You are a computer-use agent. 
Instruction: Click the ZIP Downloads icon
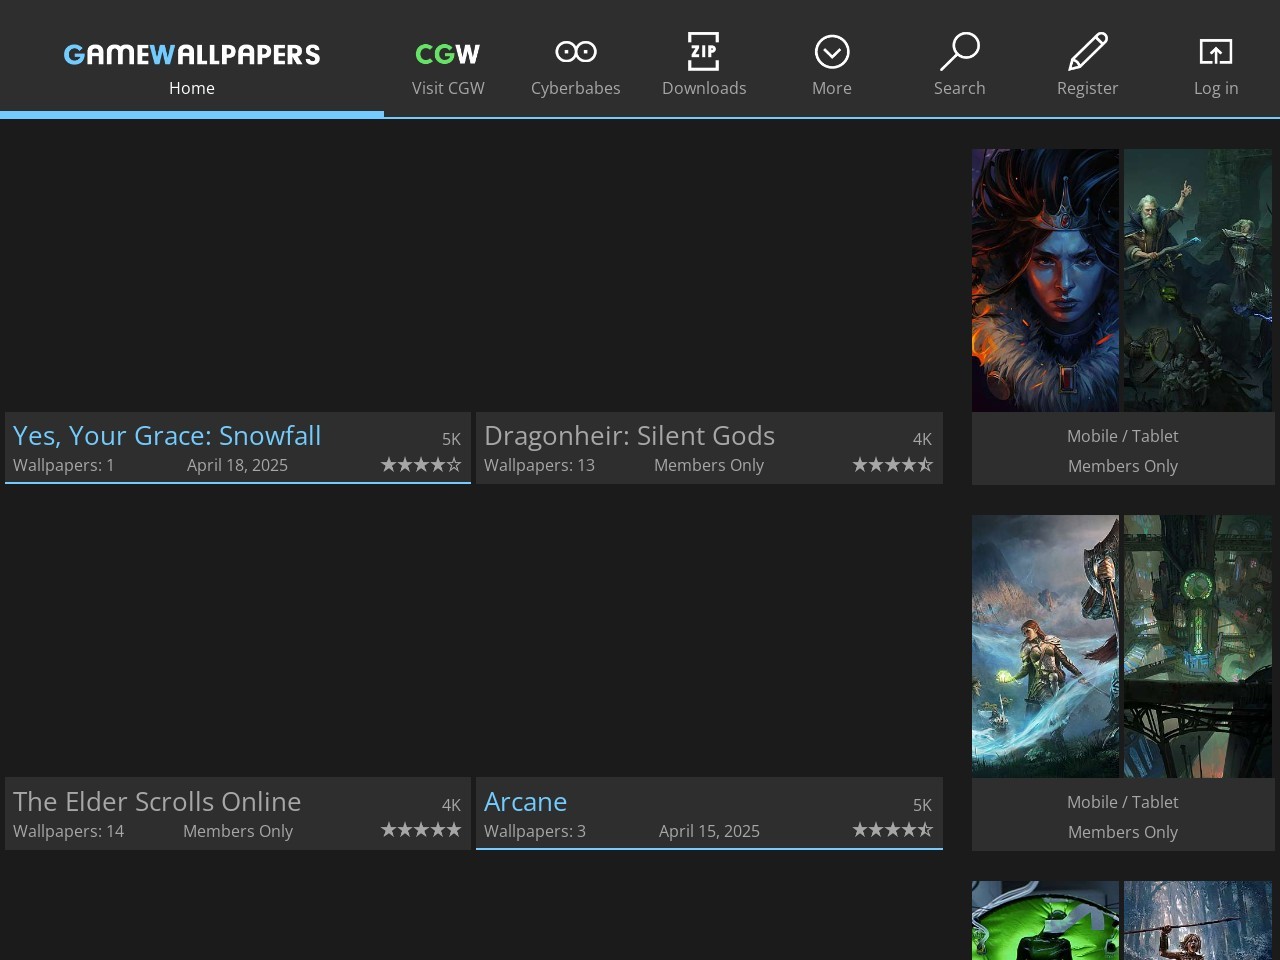click(x=703, y=52)
